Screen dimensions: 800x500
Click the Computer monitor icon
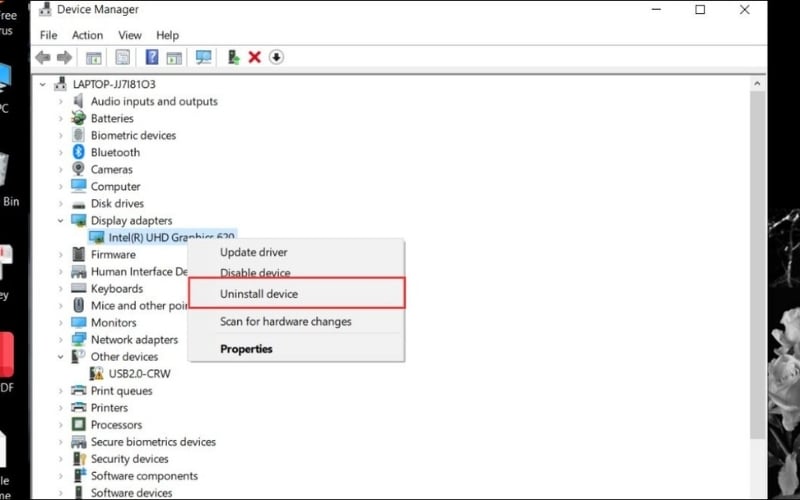pos(79,186)
